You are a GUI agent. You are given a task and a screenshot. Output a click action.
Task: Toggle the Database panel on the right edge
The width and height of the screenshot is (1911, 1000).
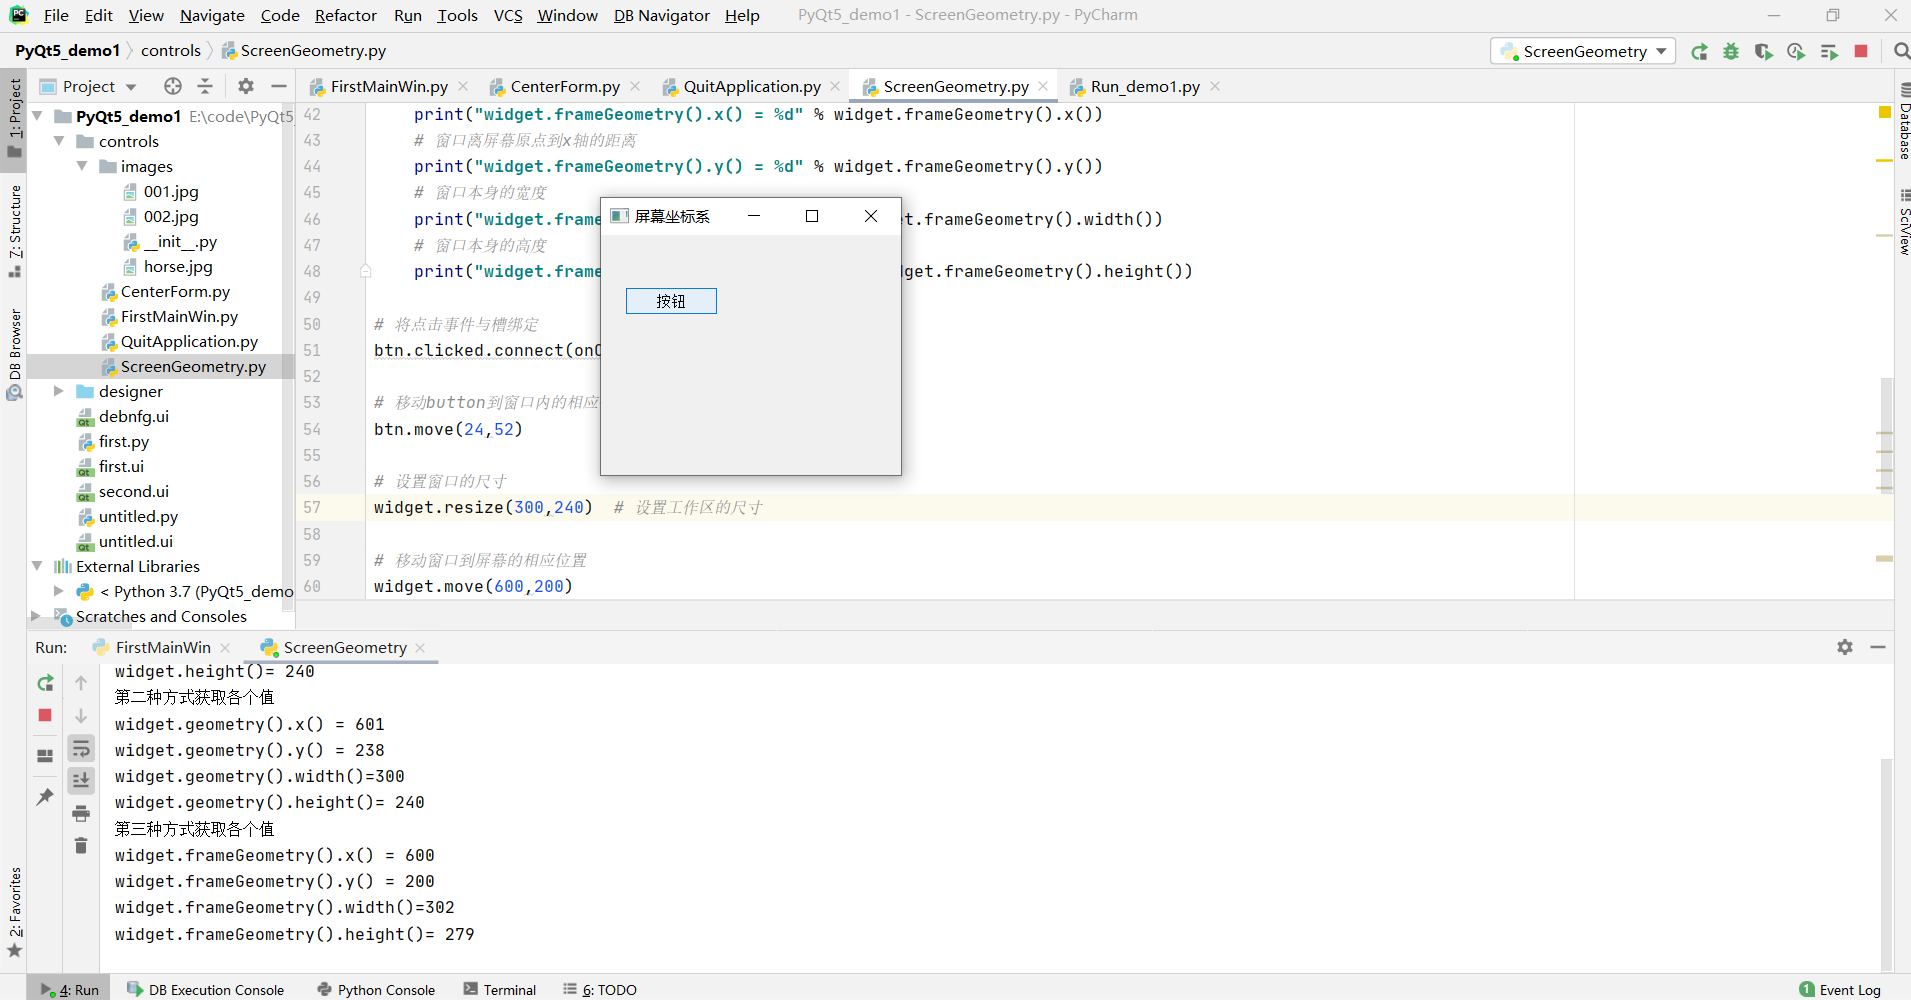1904,123
